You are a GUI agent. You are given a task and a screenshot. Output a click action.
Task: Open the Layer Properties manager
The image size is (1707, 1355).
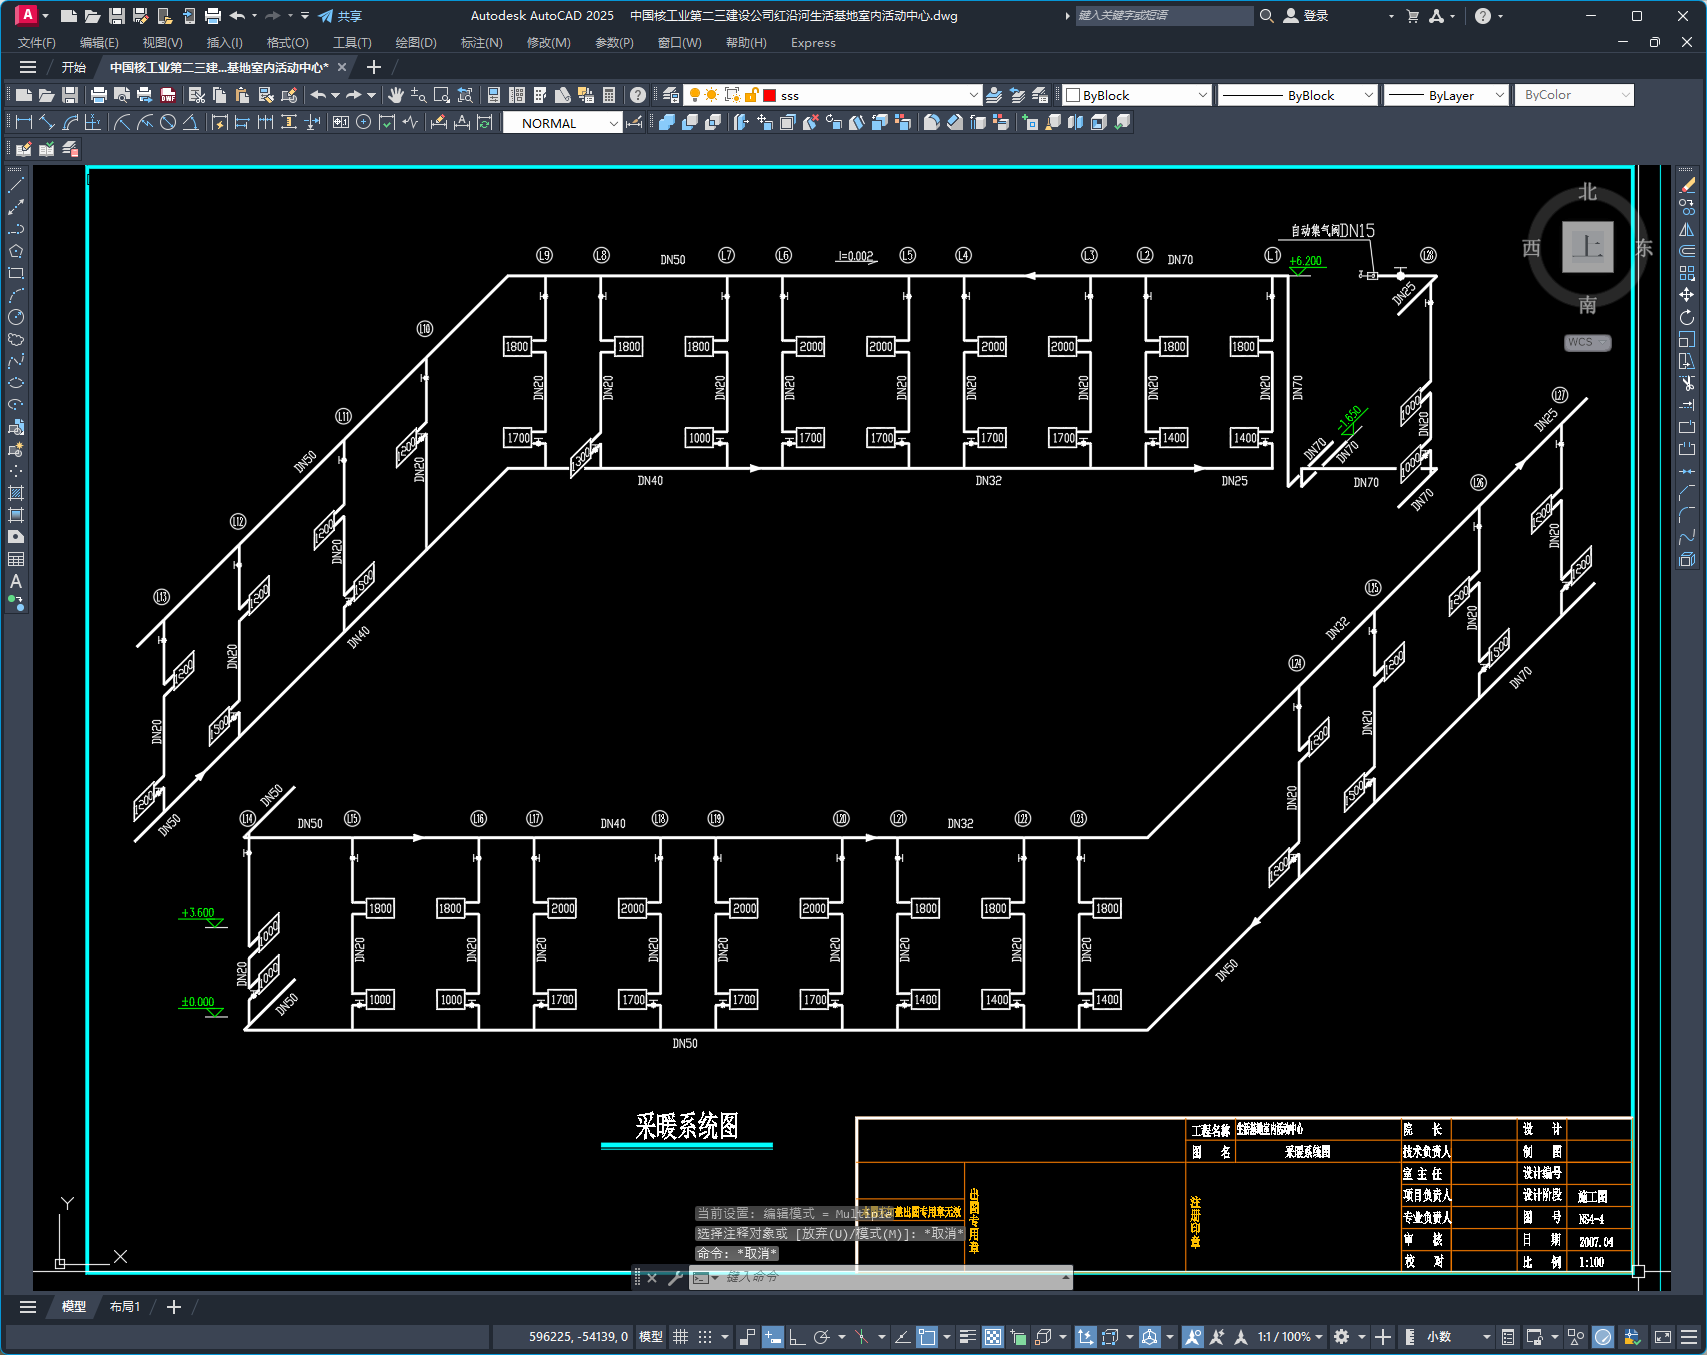[x=671, y=95]
